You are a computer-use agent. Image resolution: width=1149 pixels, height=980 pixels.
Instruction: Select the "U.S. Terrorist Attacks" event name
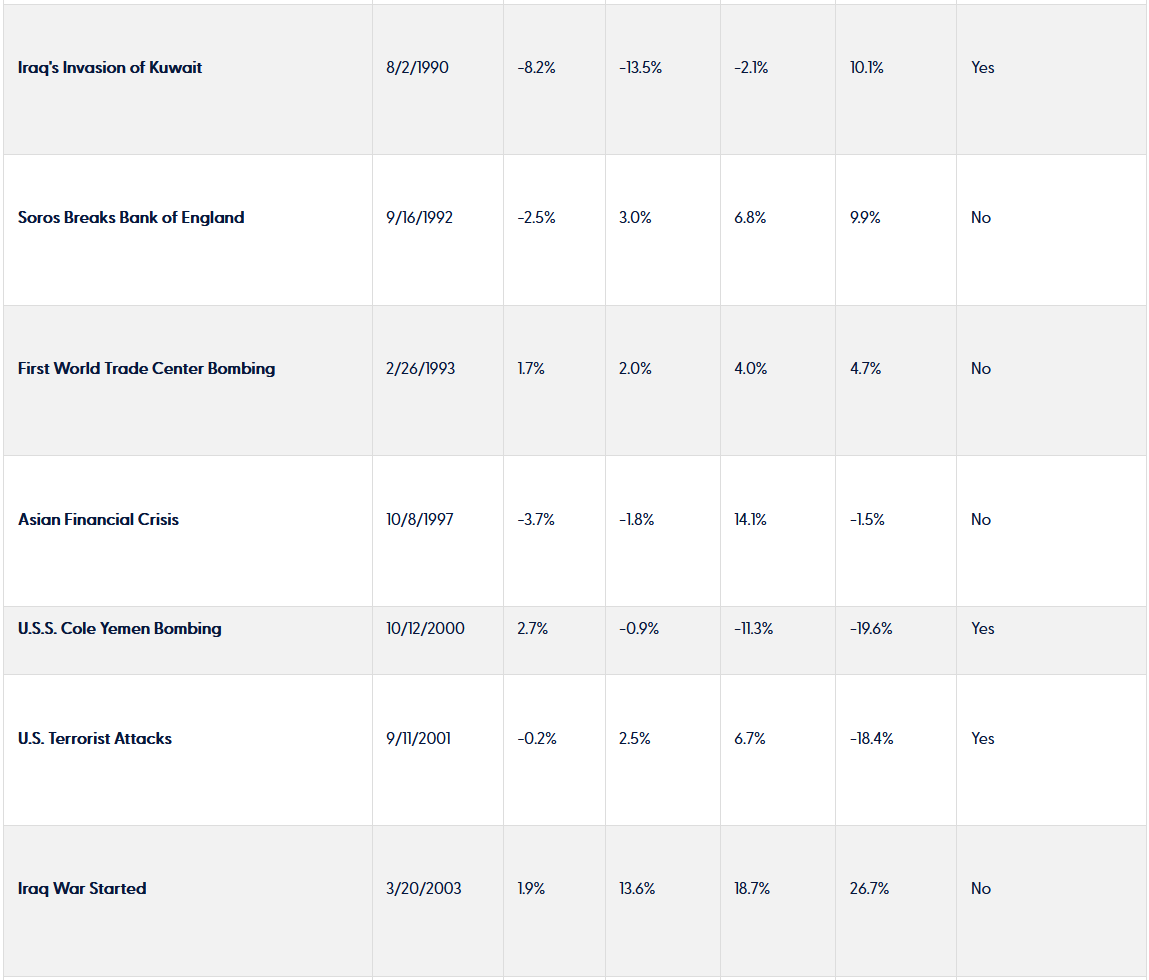(x=95, y=739)
